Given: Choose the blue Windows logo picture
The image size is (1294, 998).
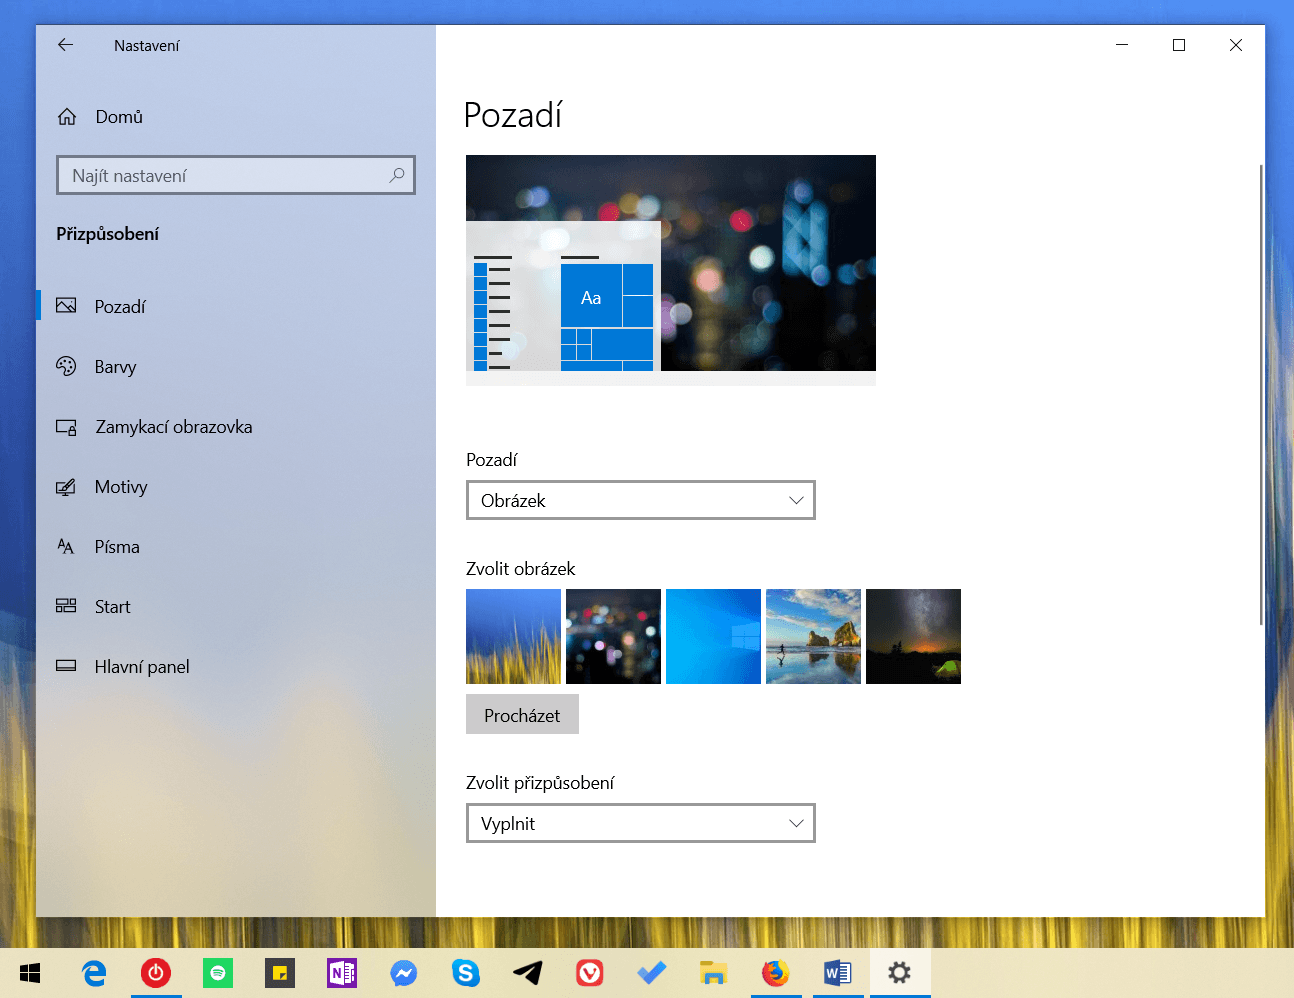Looking at the screenshot, I should point(713,636).
